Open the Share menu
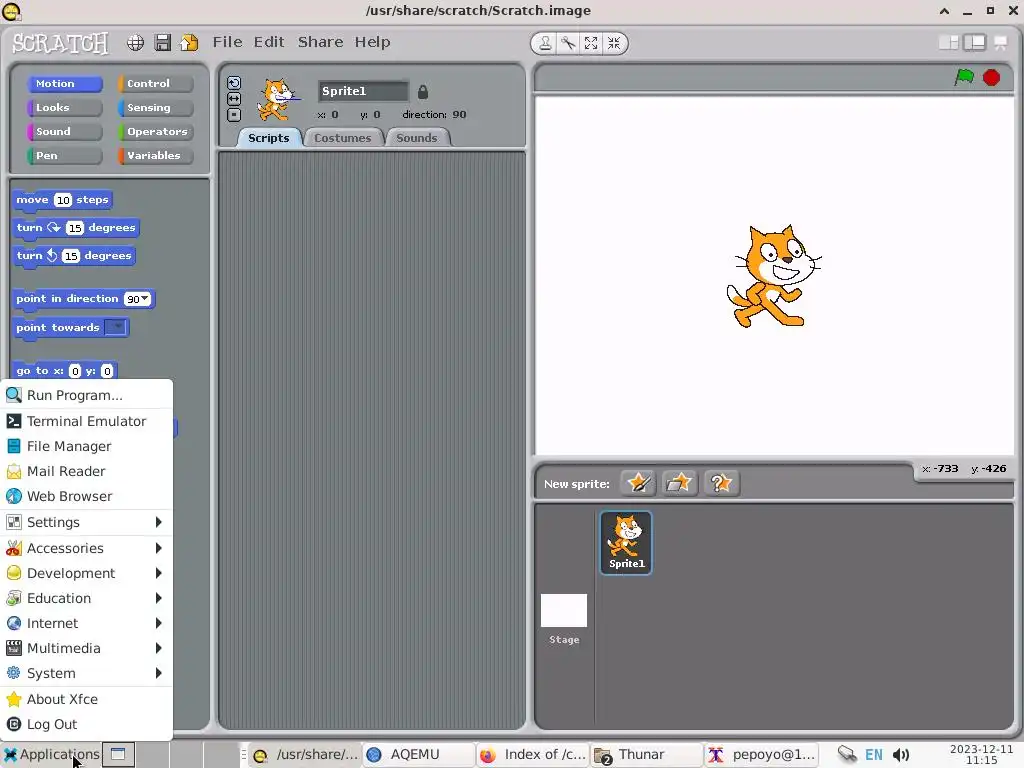1024x768 pixels. pos(320,42)
